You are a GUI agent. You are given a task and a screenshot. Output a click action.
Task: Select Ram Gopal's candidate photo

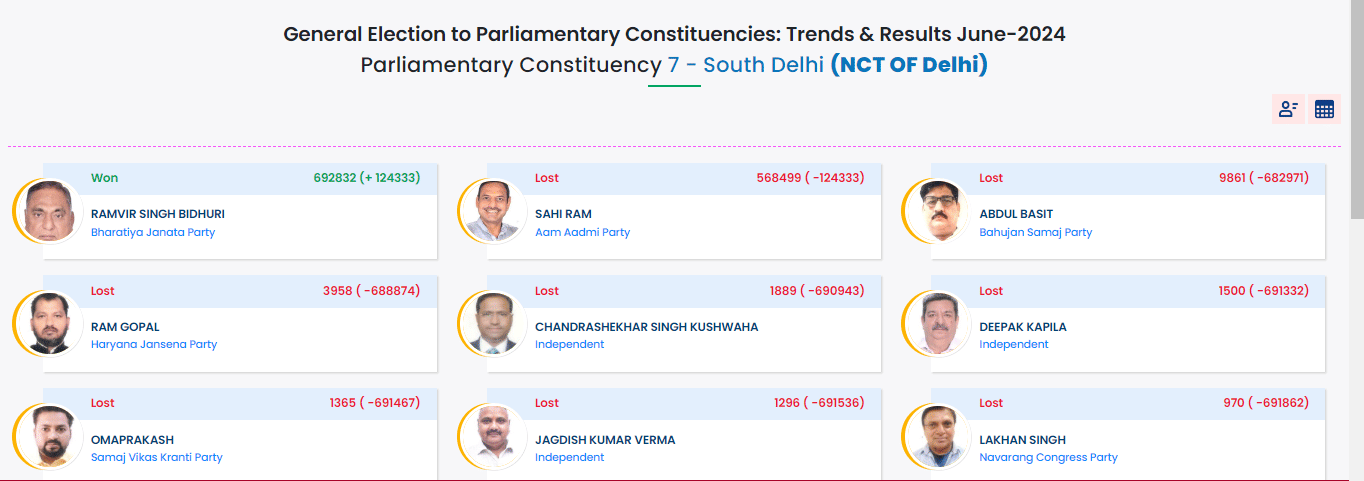pyautogui.click(x=49, y=324)
